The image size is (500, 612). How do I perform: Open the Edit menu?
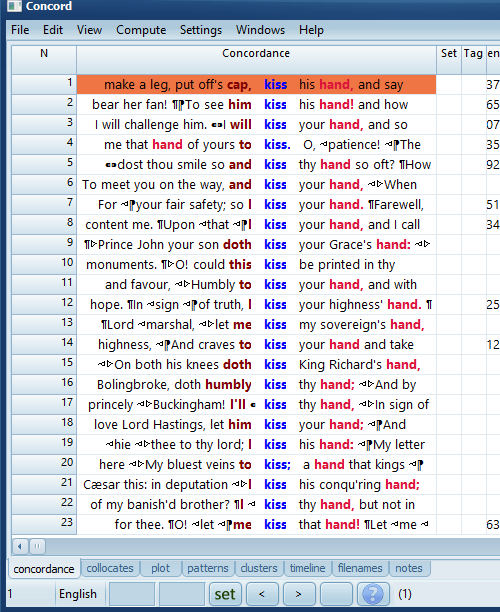[x=53, y=30]
